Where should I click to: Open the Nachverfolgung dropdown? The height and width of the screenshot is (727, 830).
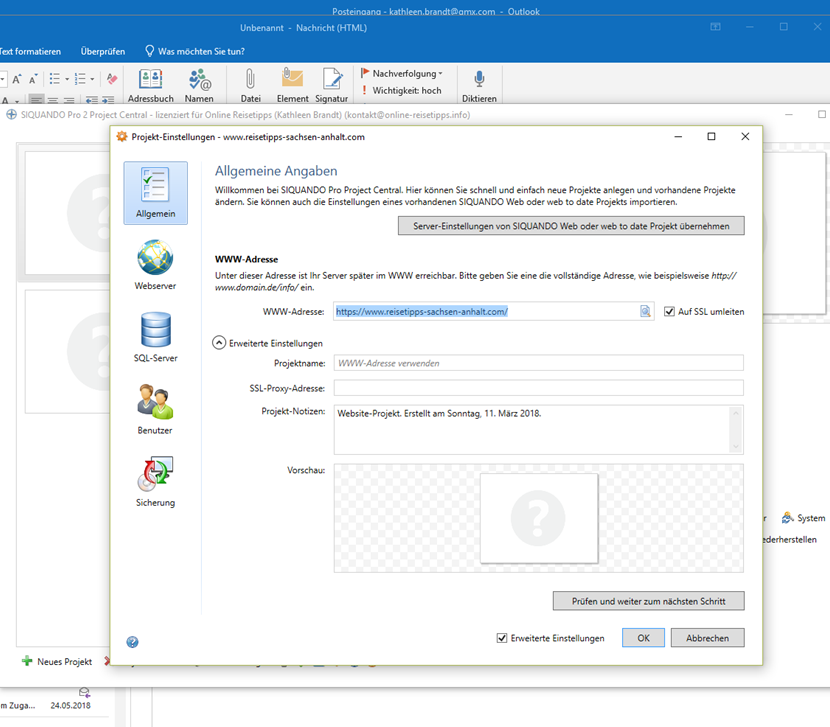pyautogui.click(x=402, y=73)
